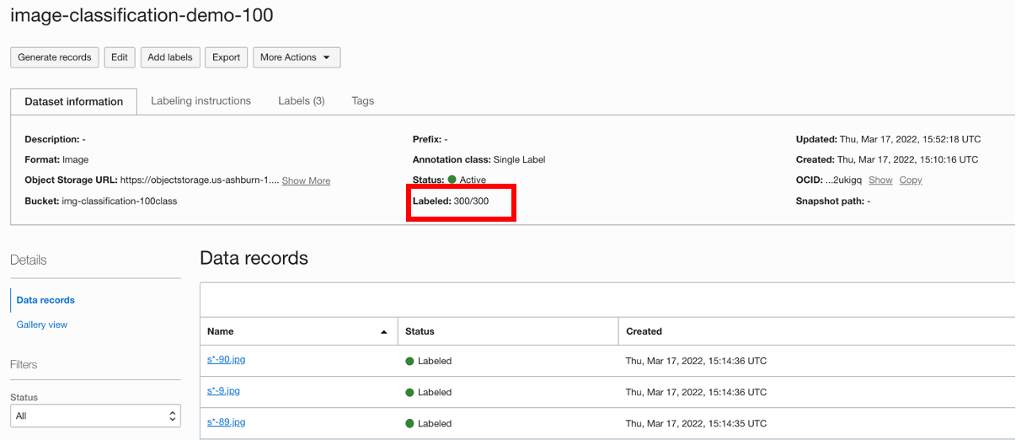Click the Name column sort arrow
1016x440 pixels.
(x=384, y=332)
